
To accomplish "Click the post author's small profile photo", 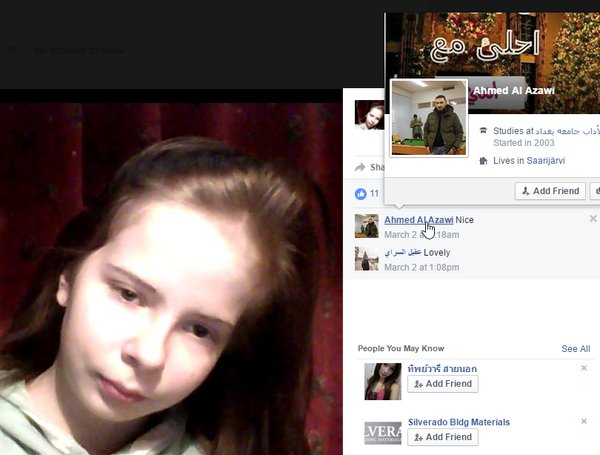I will click(369, 115).
